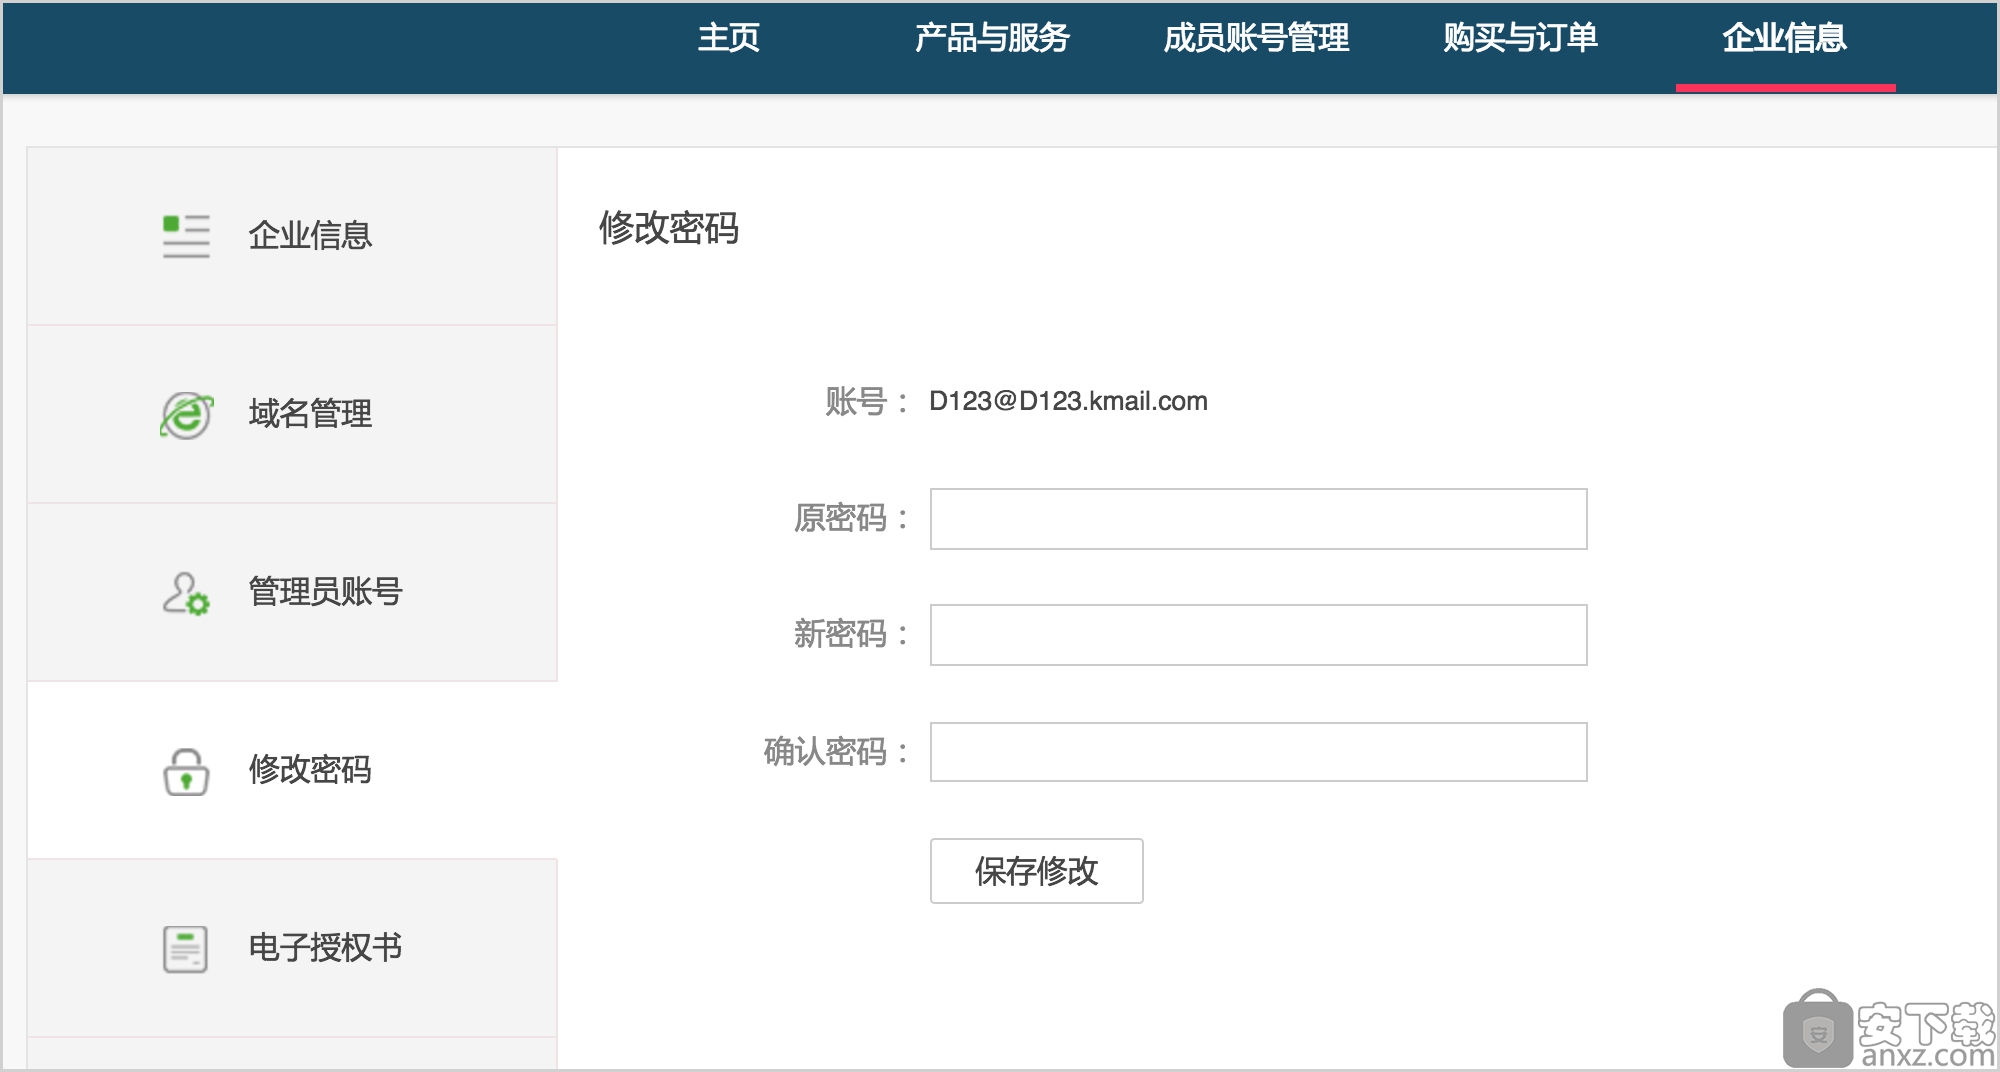This screenshot has width=2000, height=1072.
Task: Click the 企业信息 list icon in sidebar
Action: point(186,236)
